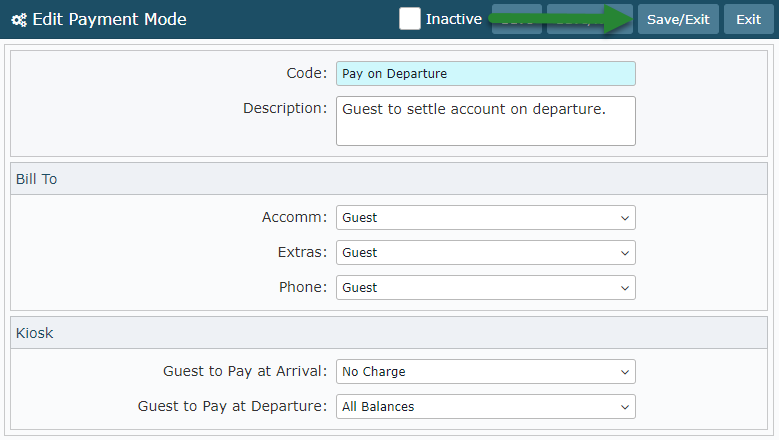Click the Exit button
Screen dimensions: 779x440
tap(748, 19)
